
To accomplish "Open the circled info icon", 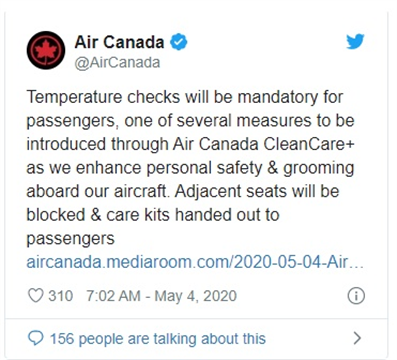I will point(356,296).
